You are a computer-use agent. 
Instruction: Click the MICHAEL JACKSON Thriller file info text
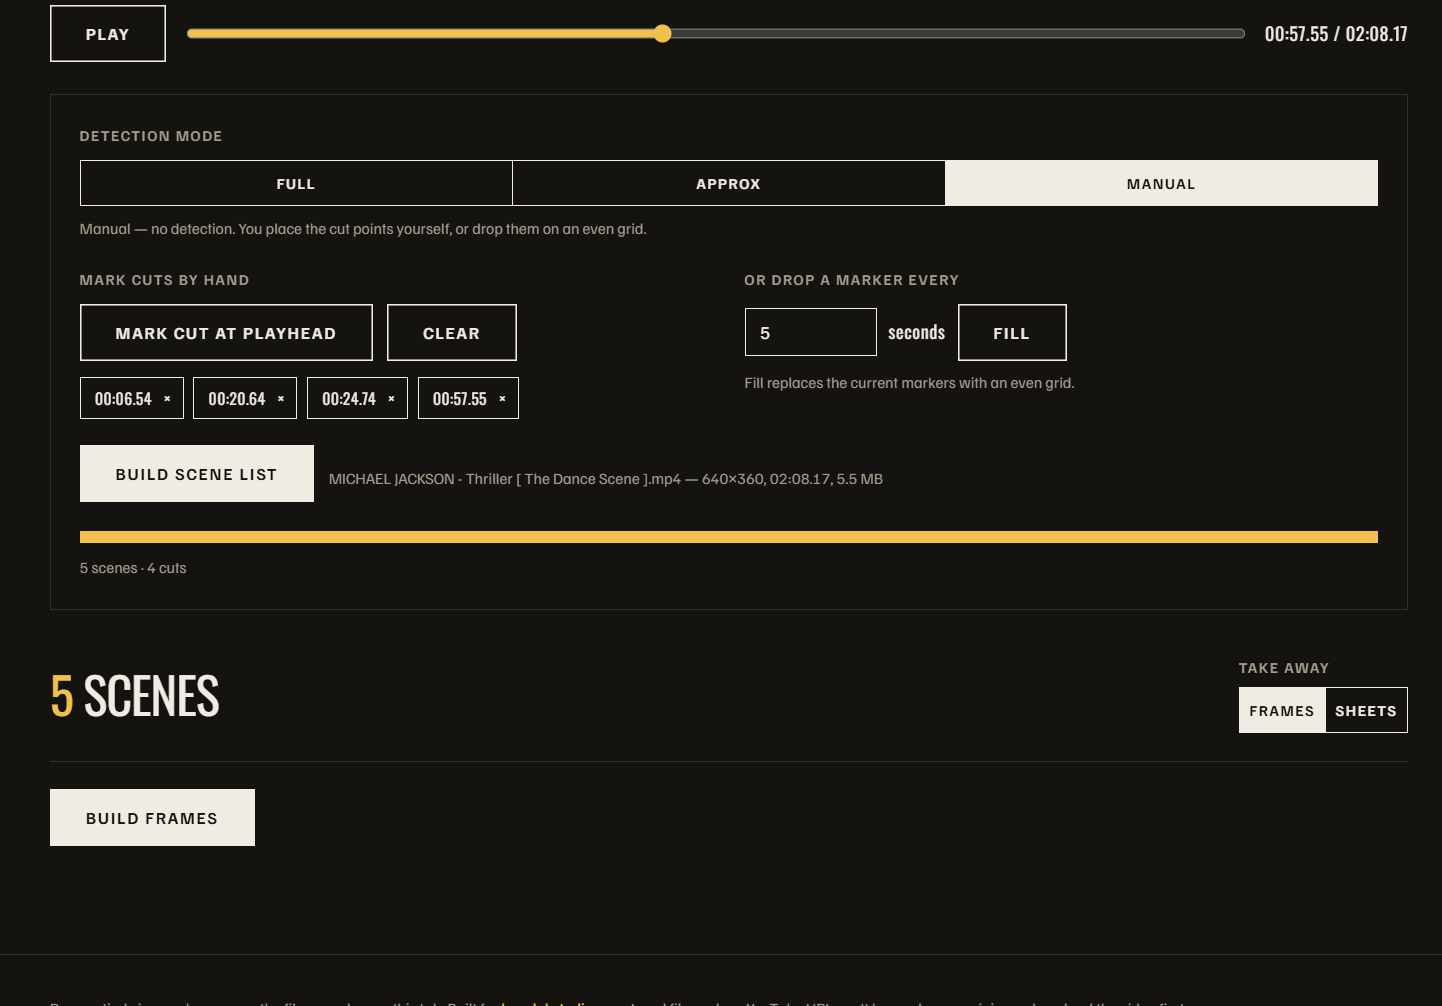pyautogui.click(x=606, y=479)
